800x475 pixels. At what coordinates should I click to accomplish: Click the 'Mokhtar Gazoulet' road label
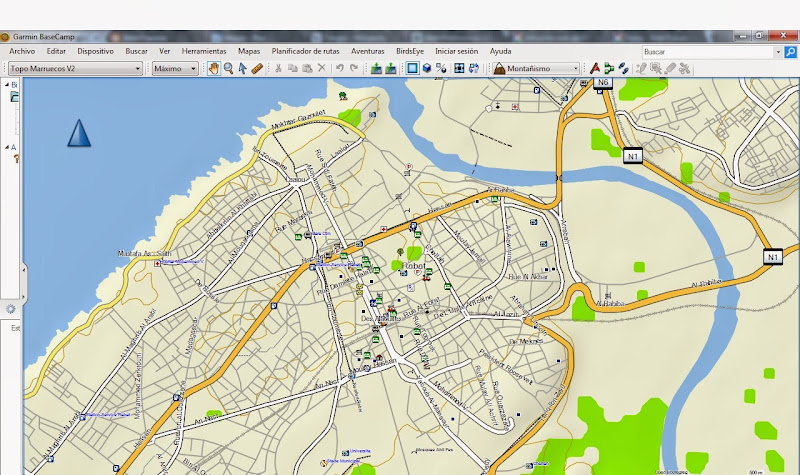pos(298,119)
